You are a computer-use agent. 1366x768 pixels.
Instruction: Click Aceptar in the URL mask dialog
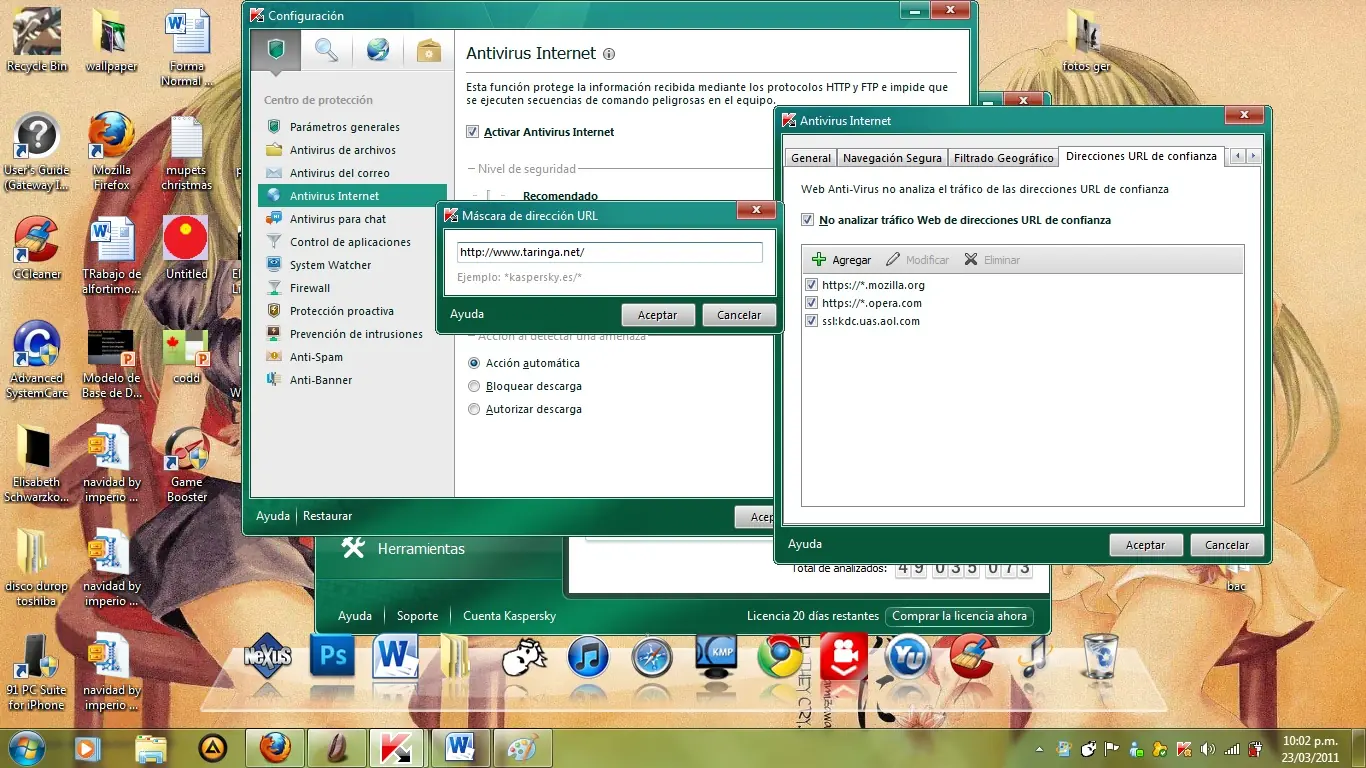coord(658,315)
